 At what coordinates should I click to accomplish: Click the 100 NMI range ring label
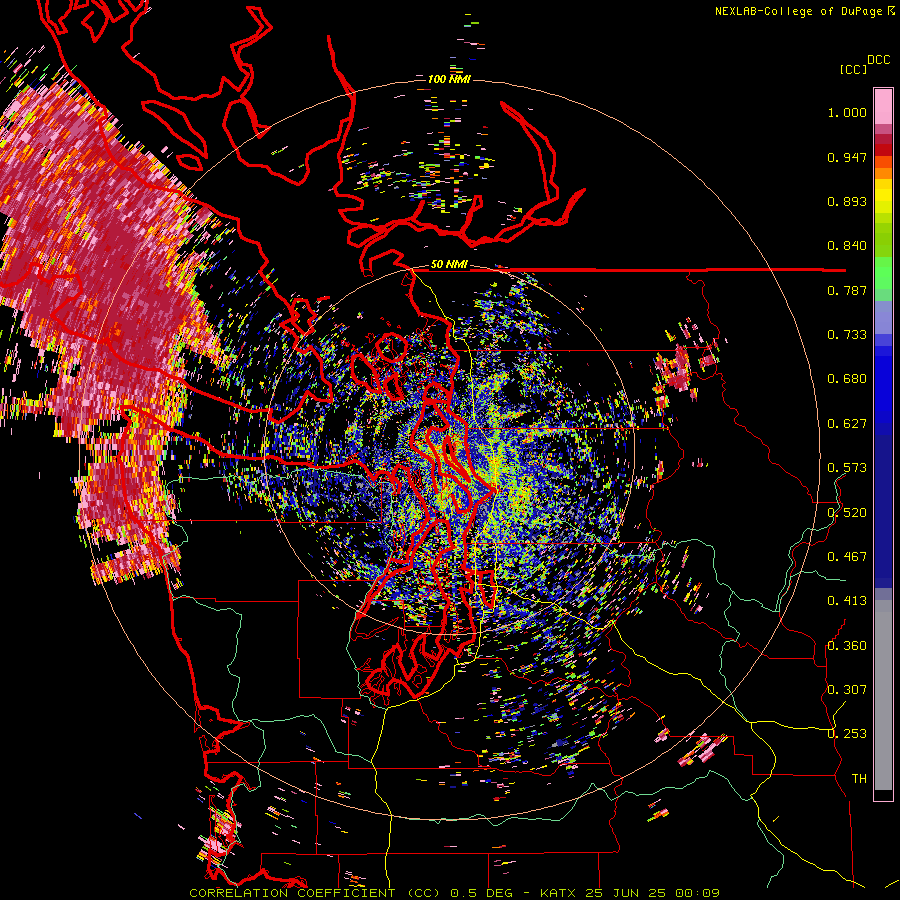(x=449, y=79)
